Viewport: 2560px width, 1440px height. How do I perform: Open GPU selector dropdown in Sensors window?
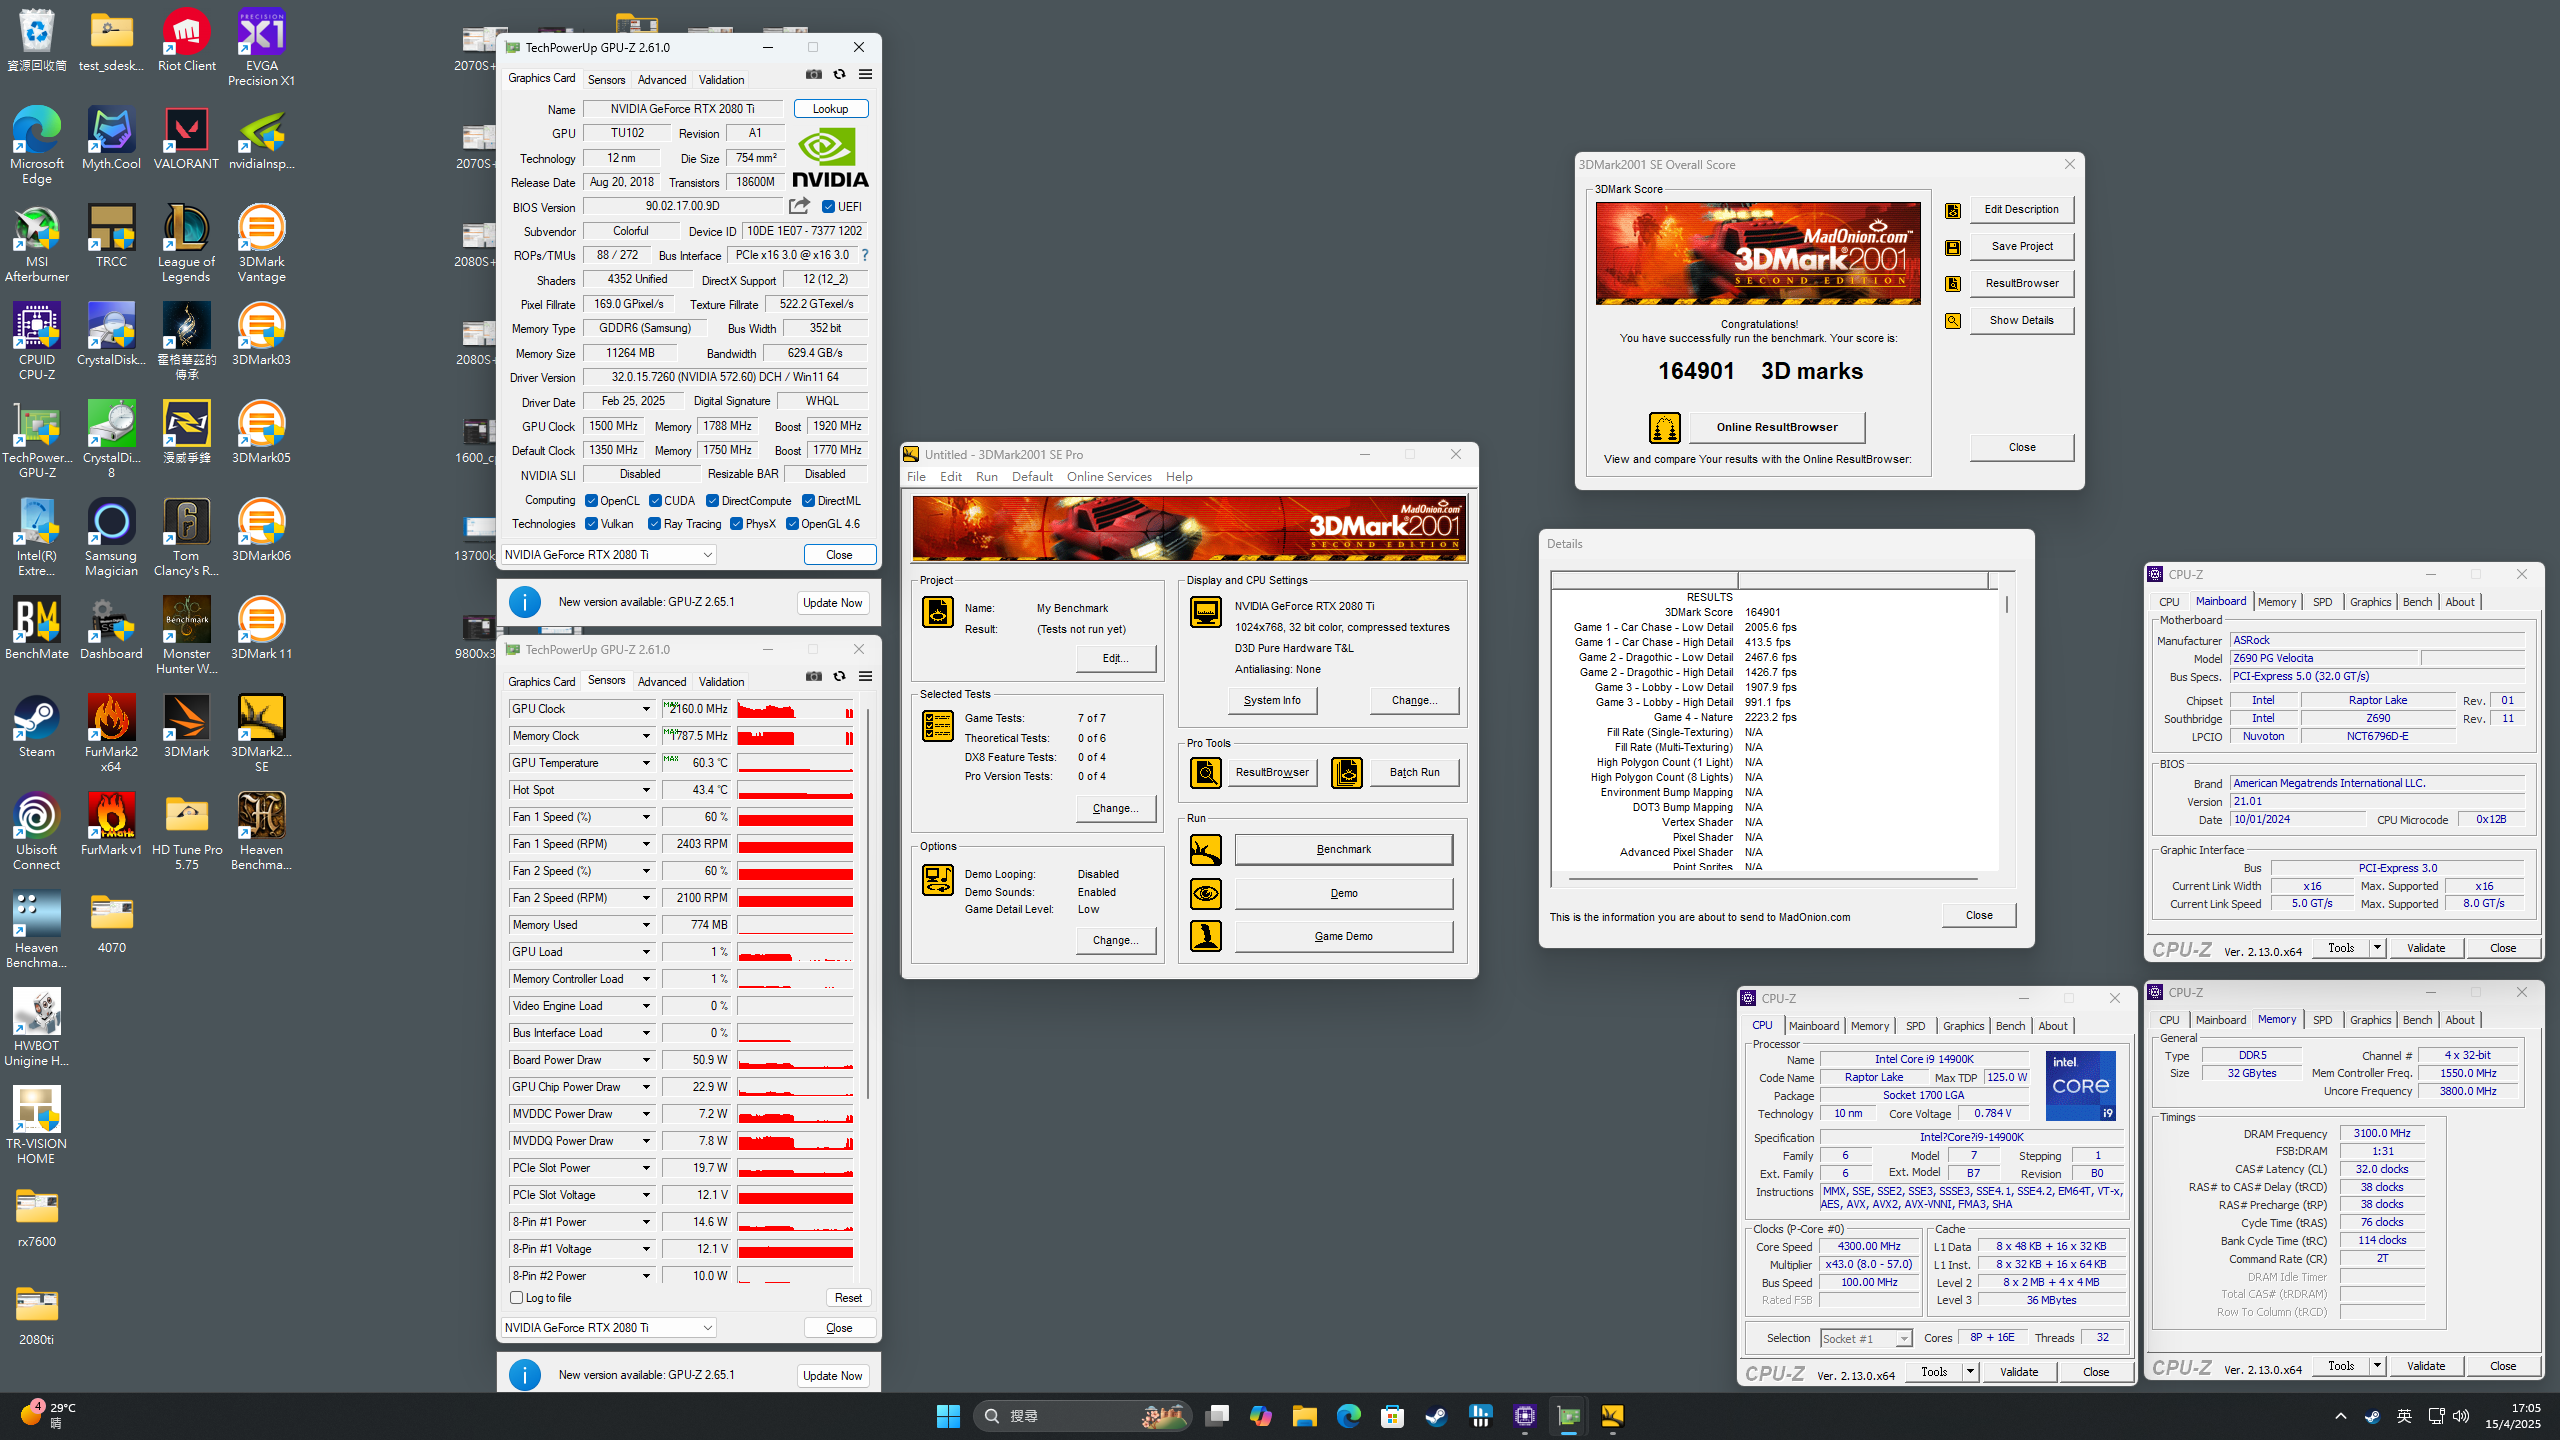click(608, 1328)
